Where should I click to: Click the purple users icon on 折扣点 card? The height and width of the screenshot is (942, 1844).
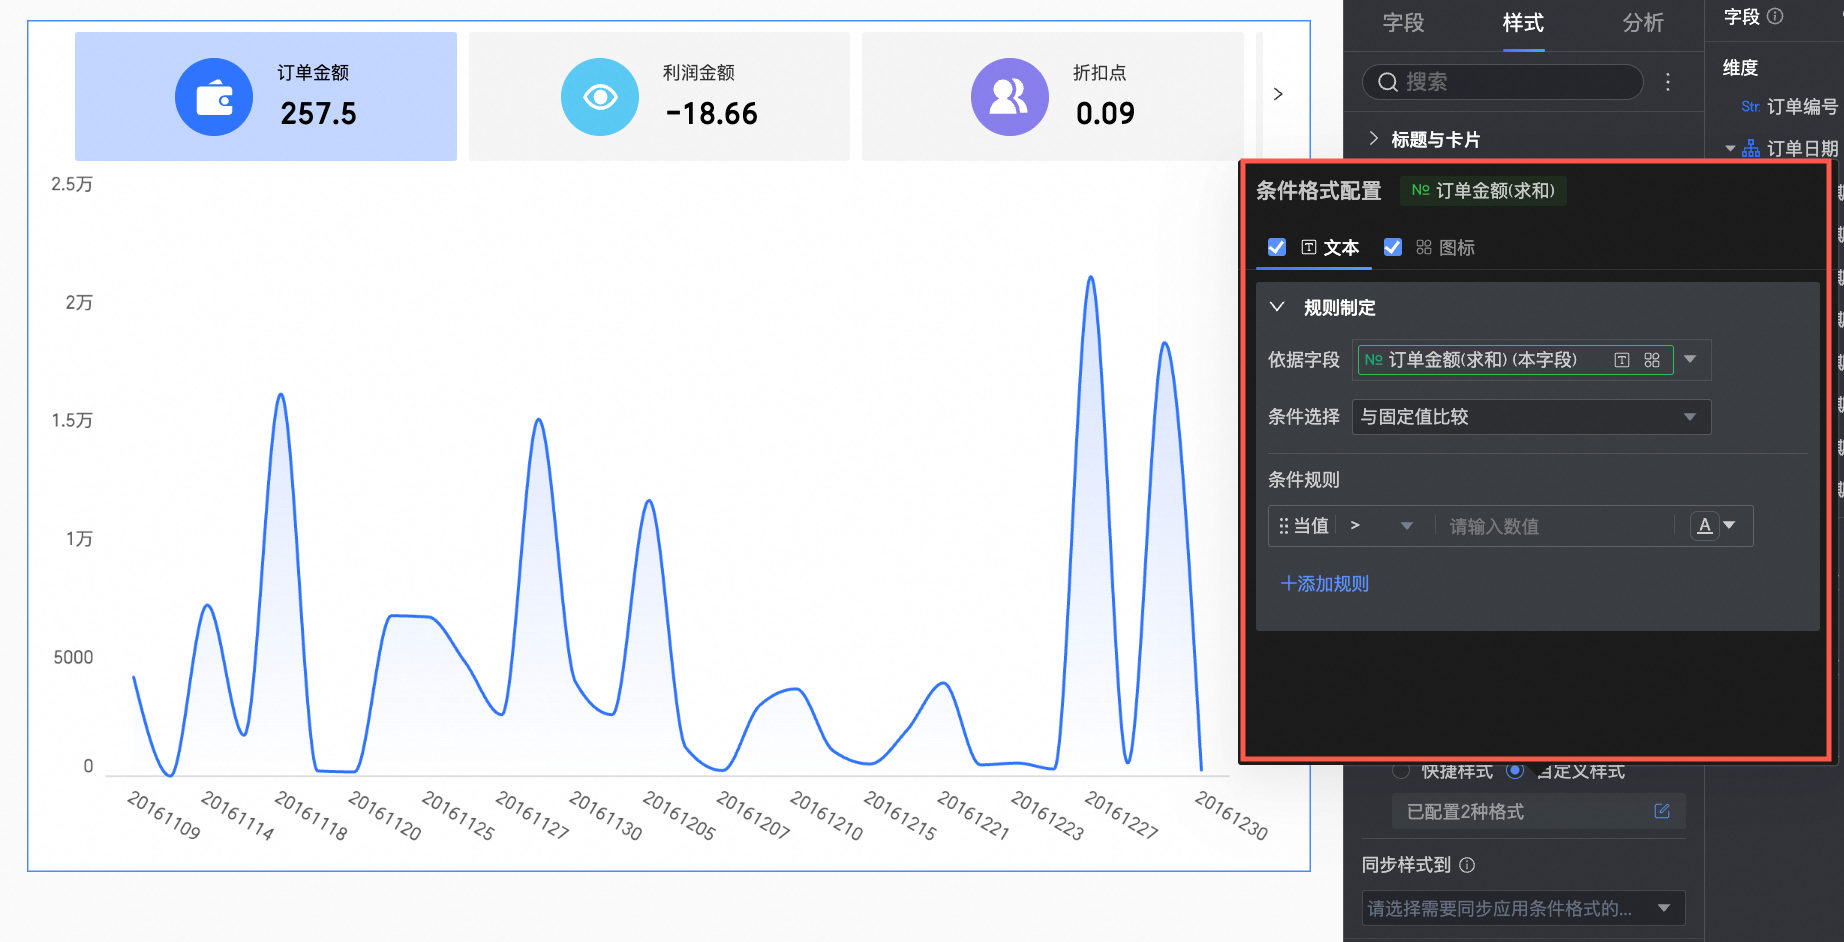click(x=1009, y=97)
